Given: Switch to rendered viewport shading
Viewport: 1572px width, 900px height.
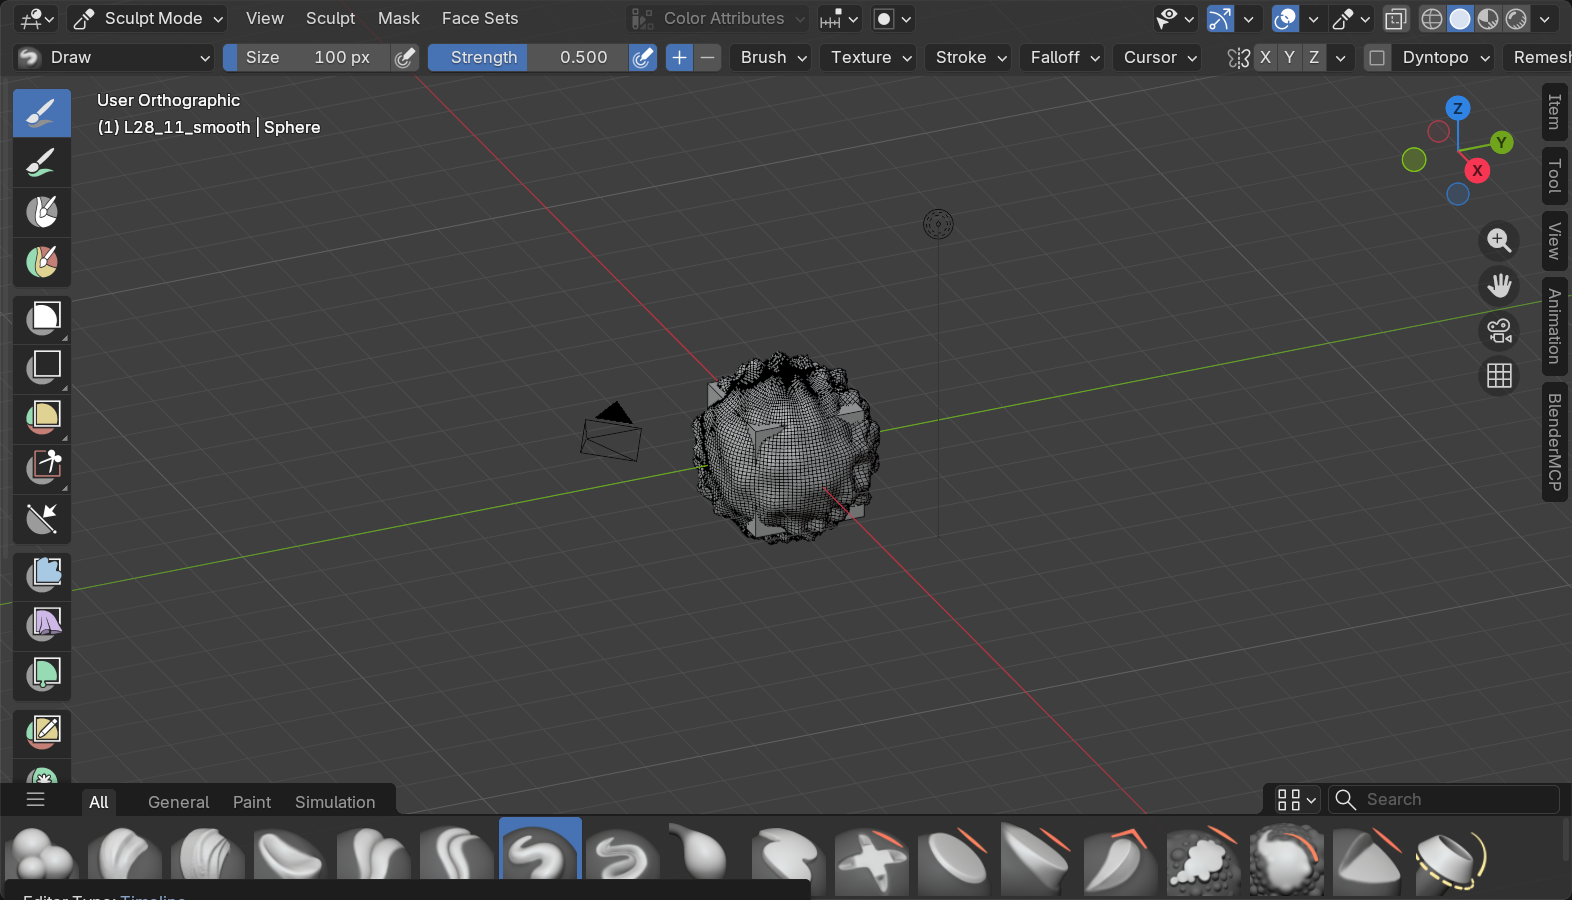Looking at the screenshot, I should [1516, 19].
